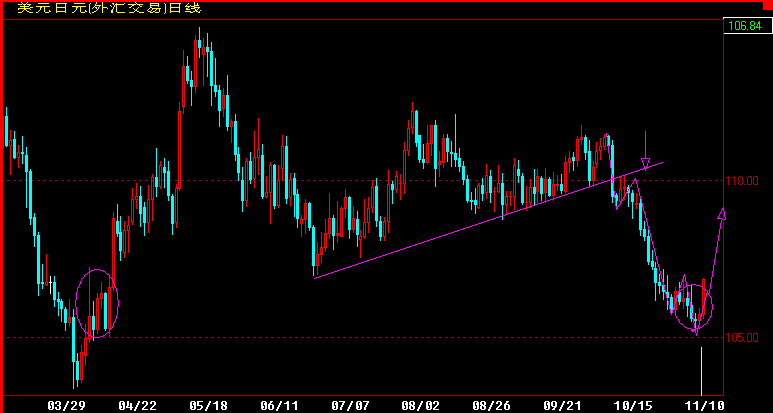773x413 pixels.
Task: Select the 08/02 date label
Action: pyautogui.click(x=422, y=406)
